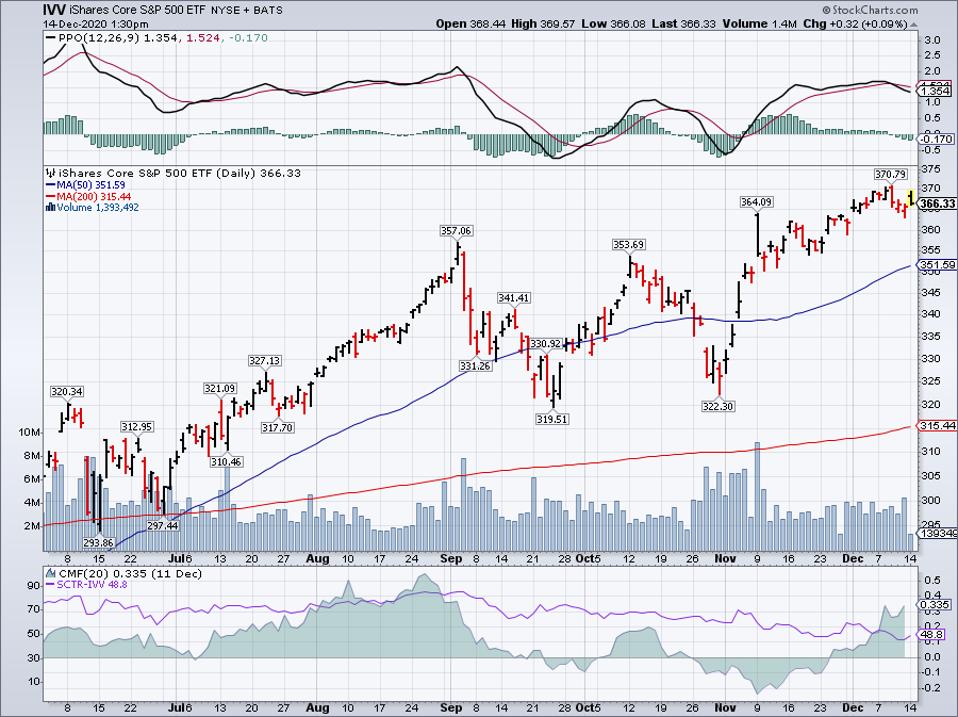Screen dimensions: 958x717
Task: Click the 353.69 October high label
Action: coord(629,244)
